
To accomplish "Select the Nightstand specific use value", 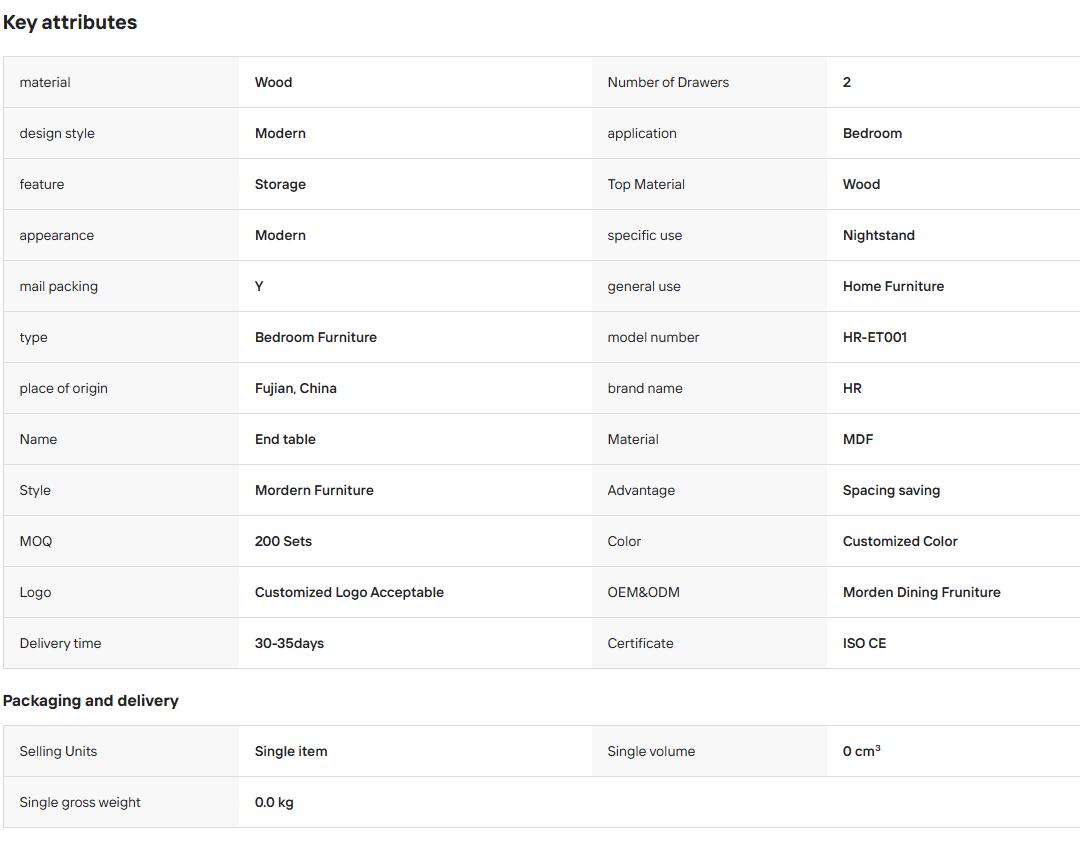I will [879, 235].
